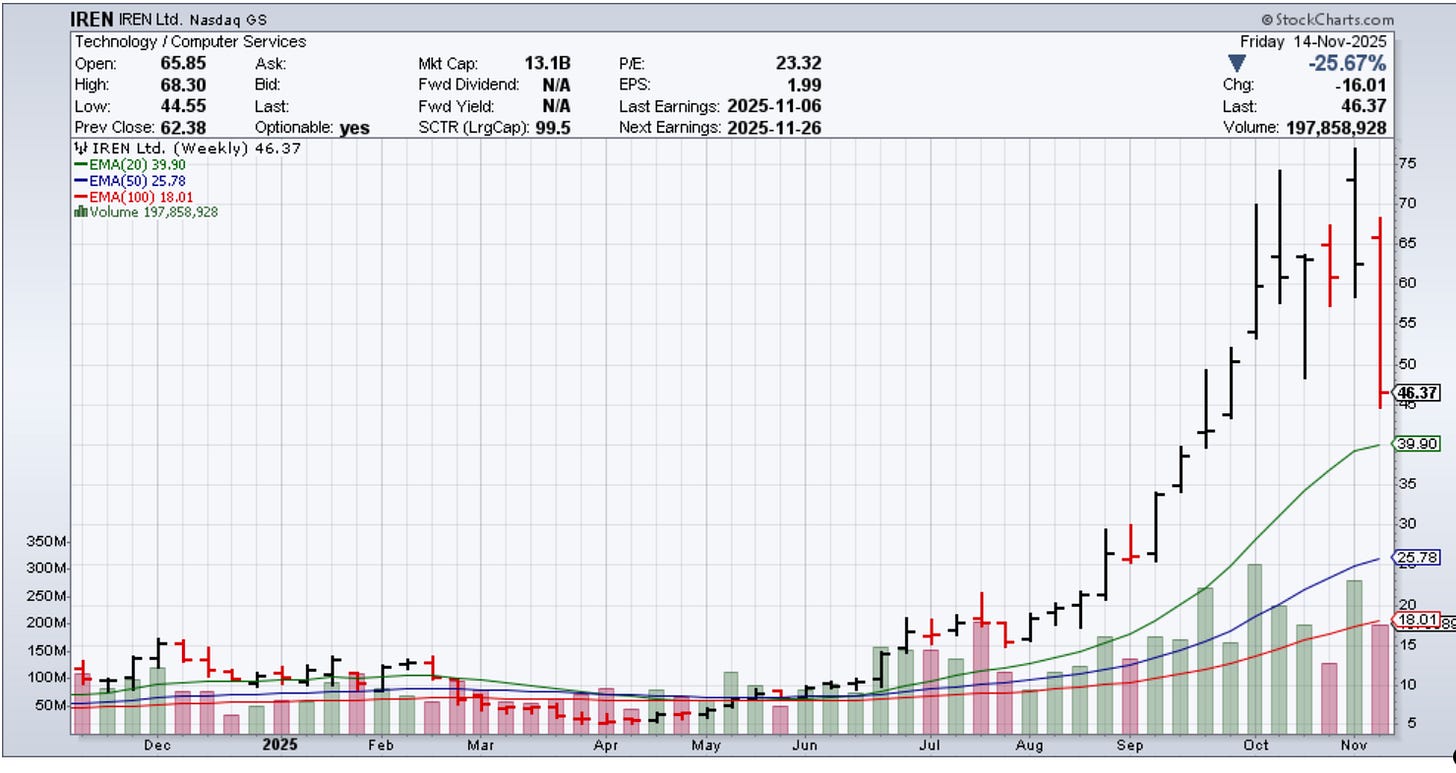
Task: Click the 'EMA(20) 39.90' legend entry
Action: (x=130, y=165)
